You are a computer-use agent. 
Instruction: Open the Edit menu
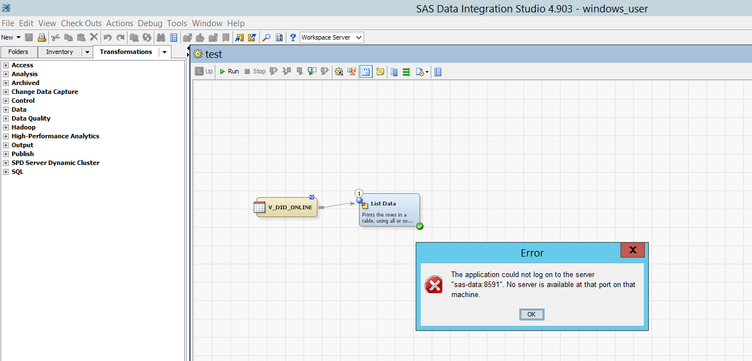pyautogui.click(x=26, y=23)
